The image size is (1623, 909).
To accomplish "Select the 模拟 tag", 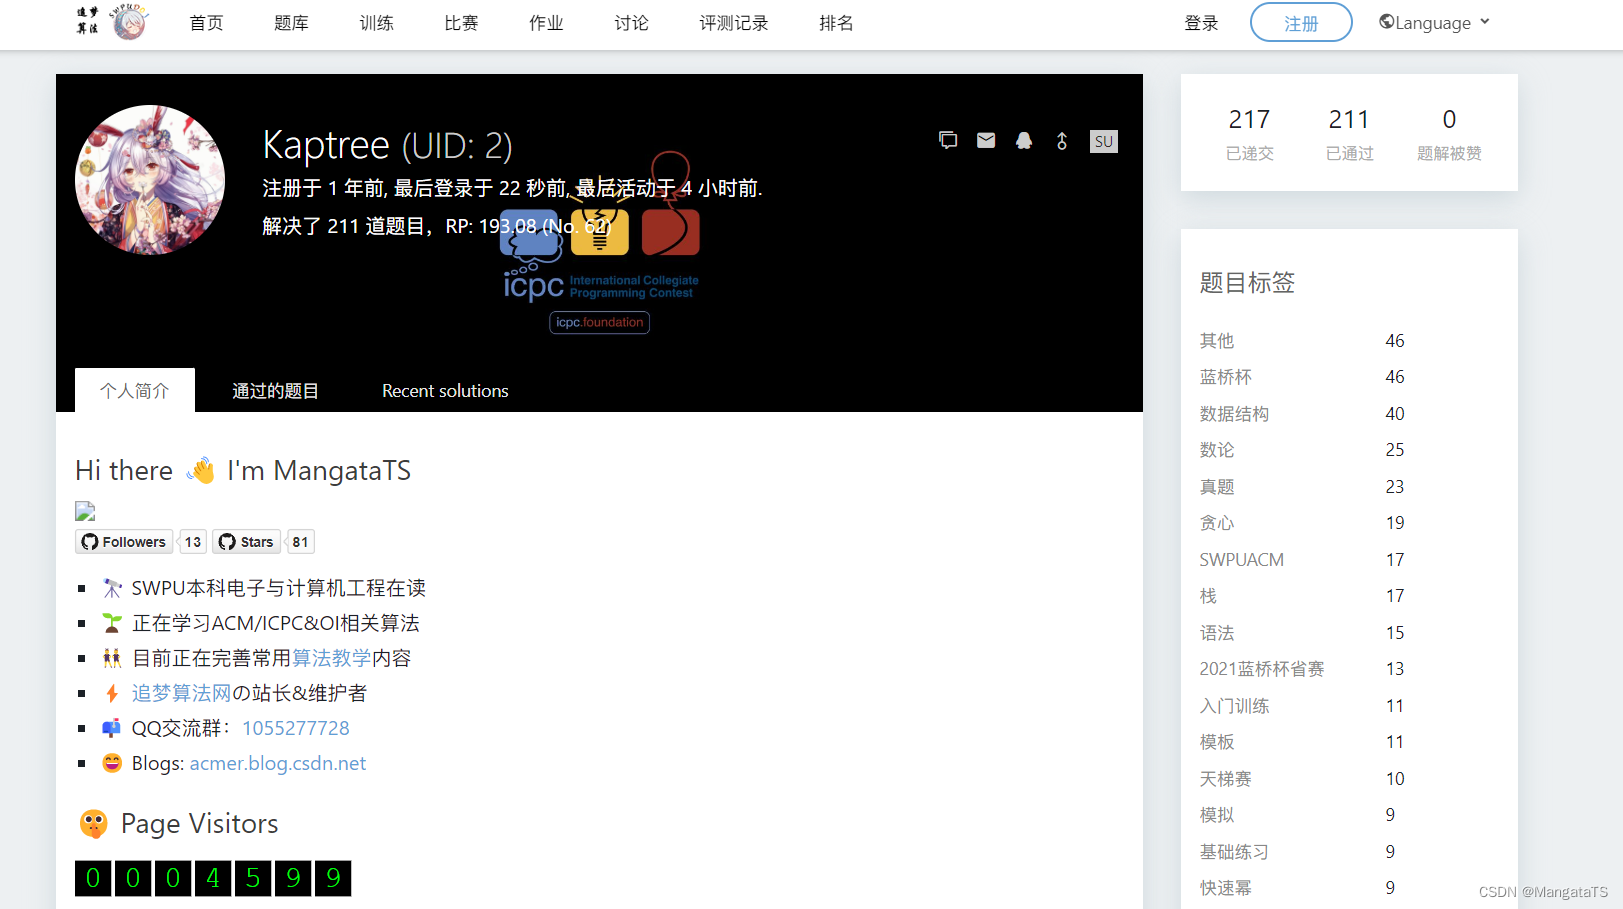I will click(1217, 815).
